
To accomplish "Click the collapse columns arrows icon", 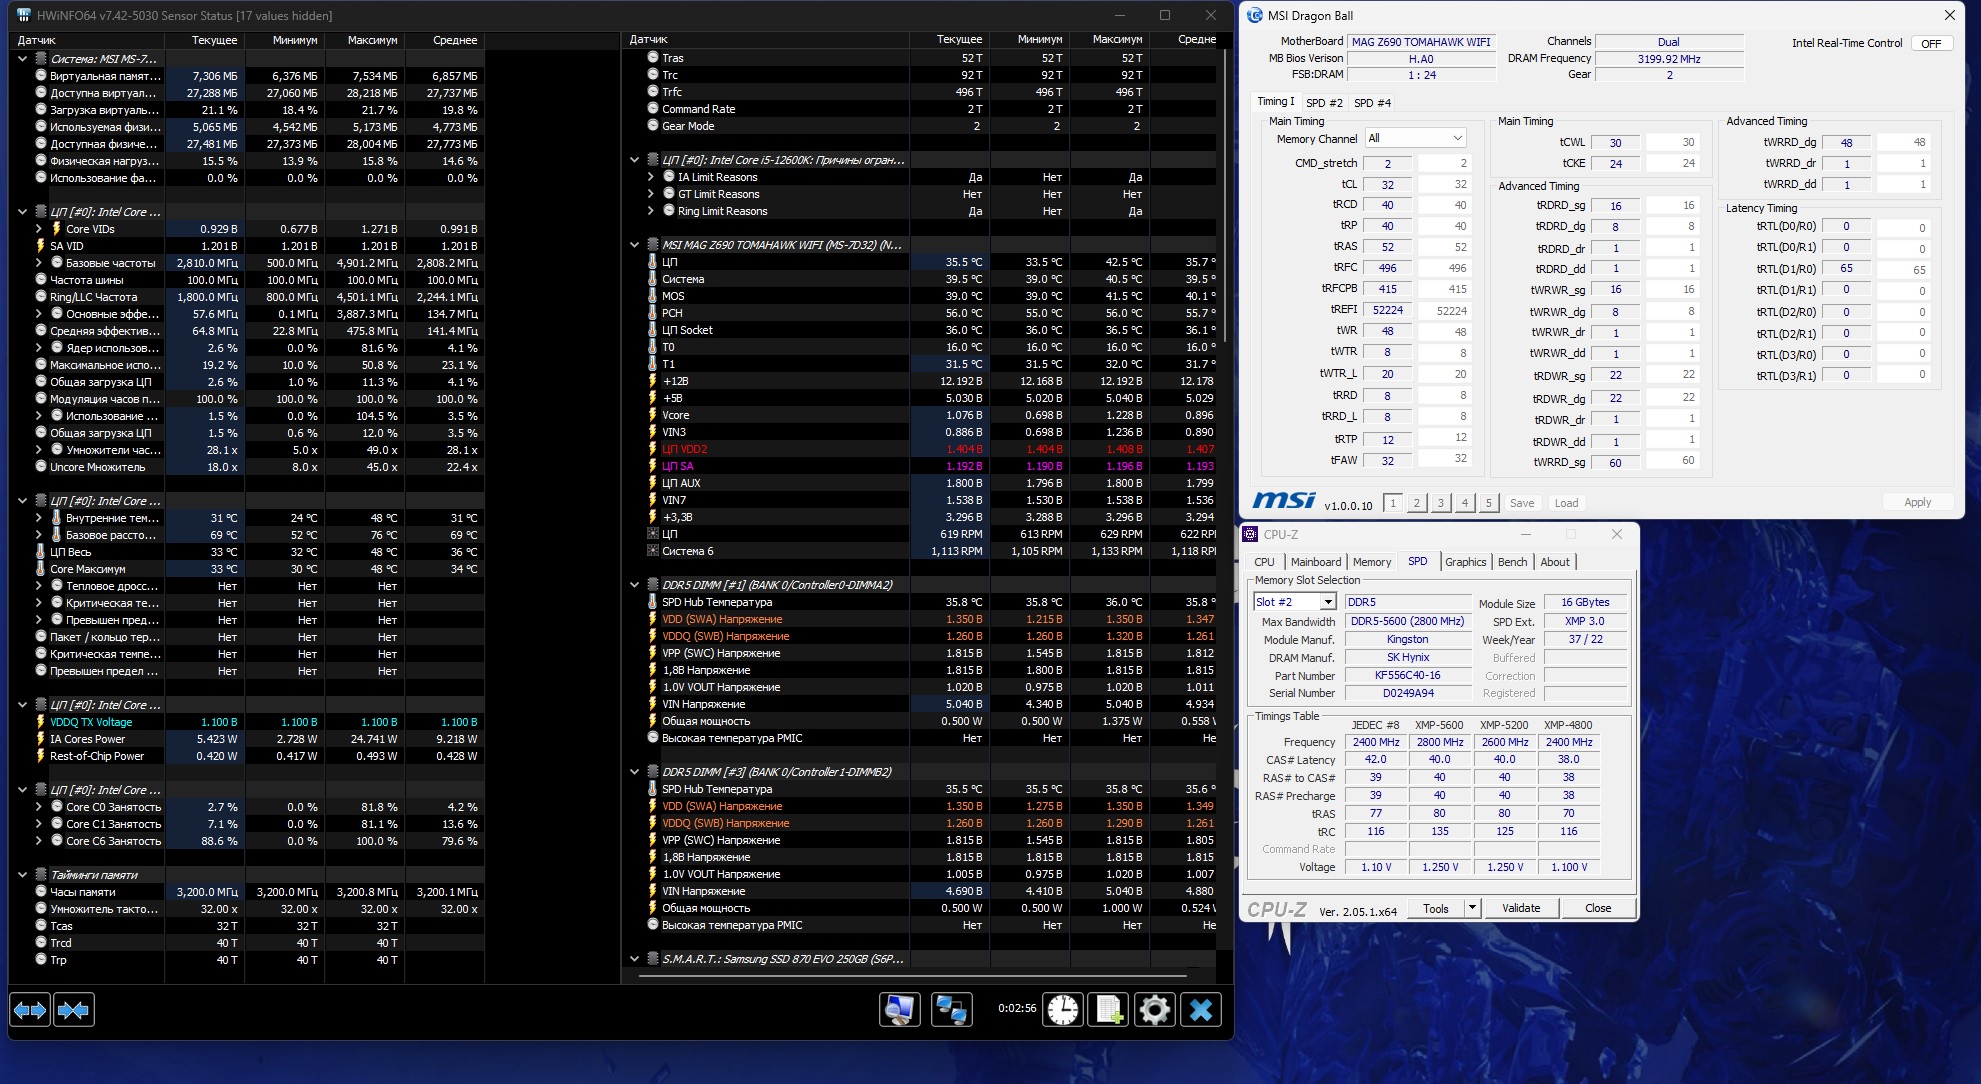I will tap(74, 1010).
